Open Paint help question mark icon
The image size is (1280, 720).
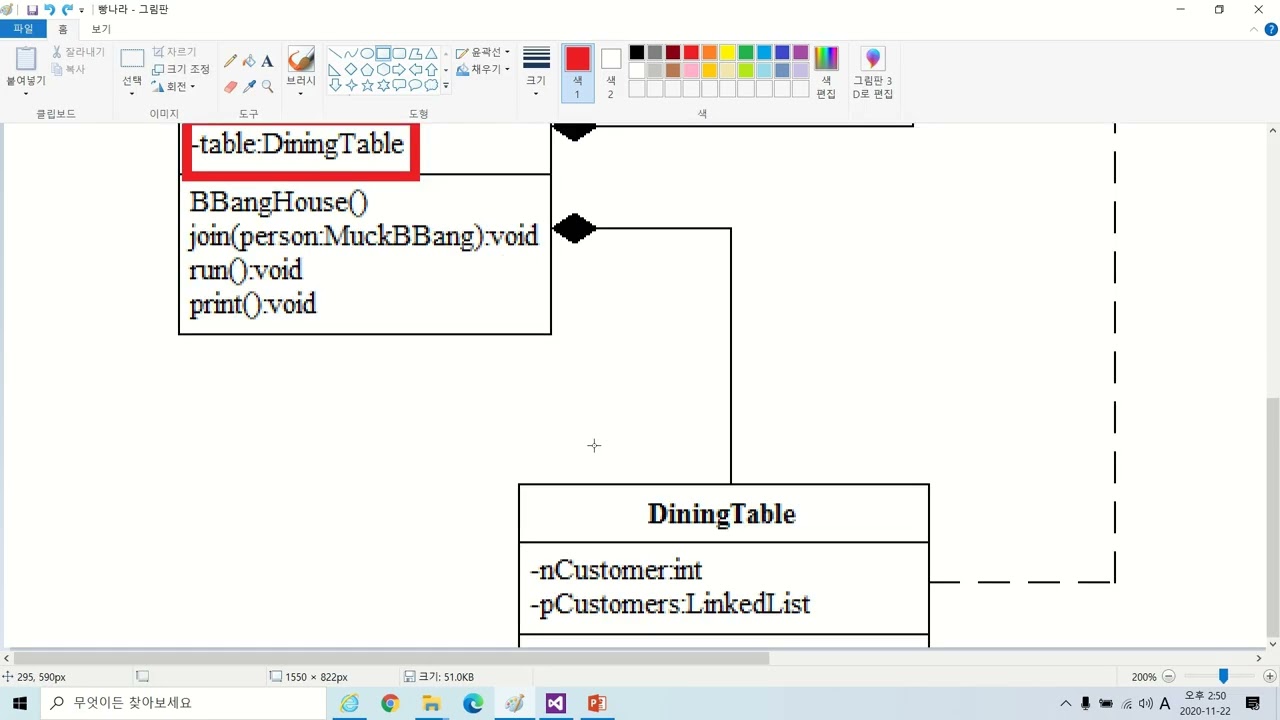coord(1270,30)
